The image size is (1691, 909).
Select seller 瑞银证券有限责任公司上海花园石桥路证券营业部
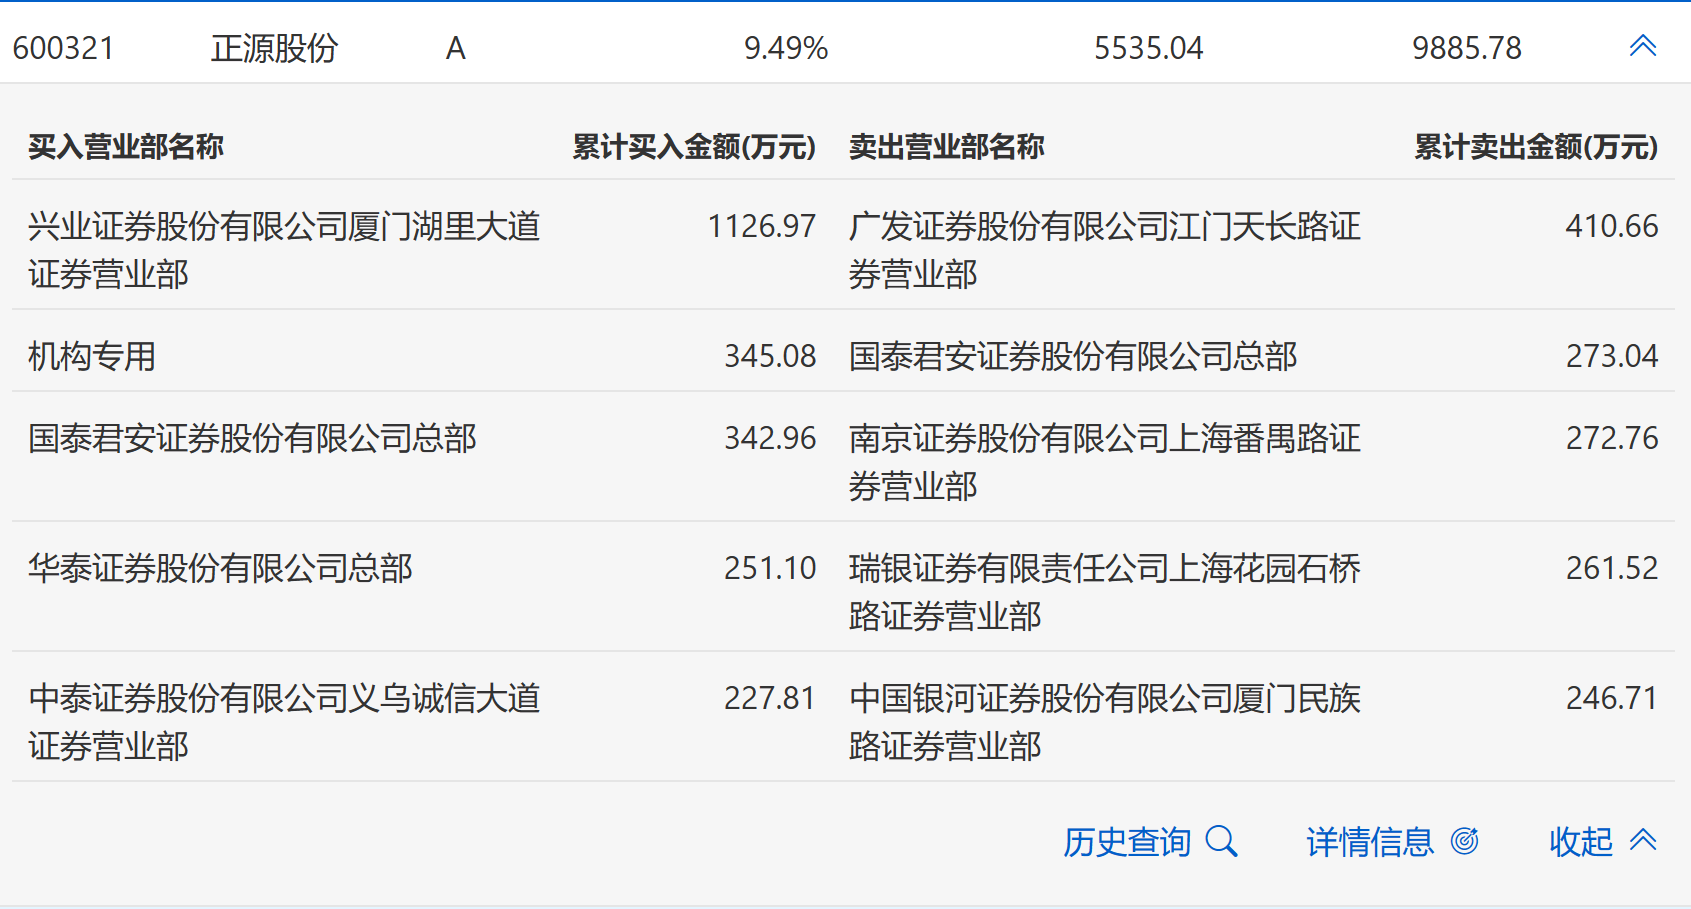(1105, 592)
